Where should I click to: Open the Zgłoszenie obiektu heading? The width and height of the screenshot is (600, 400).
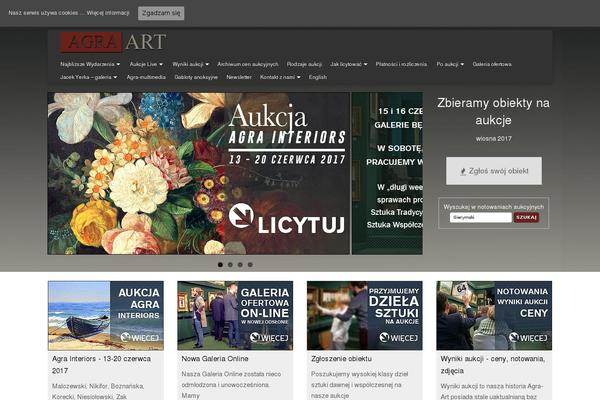[341, 359]
